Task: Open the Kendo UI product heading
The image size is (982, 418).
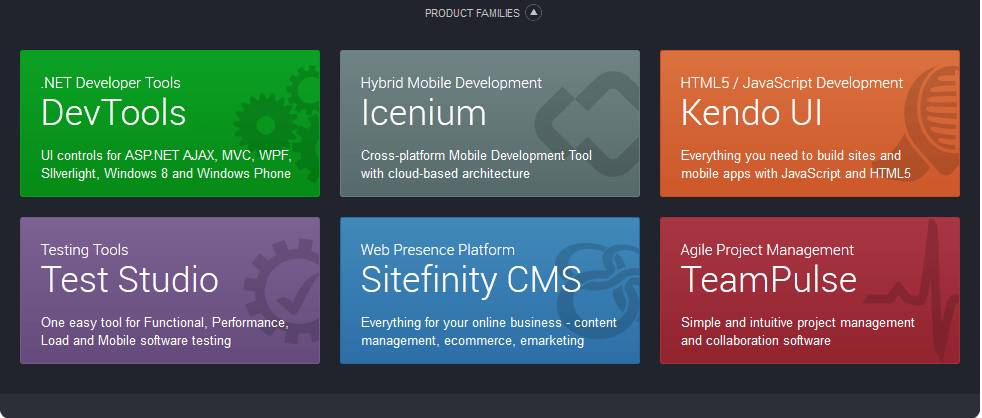Action: click(x=752, y=113)
